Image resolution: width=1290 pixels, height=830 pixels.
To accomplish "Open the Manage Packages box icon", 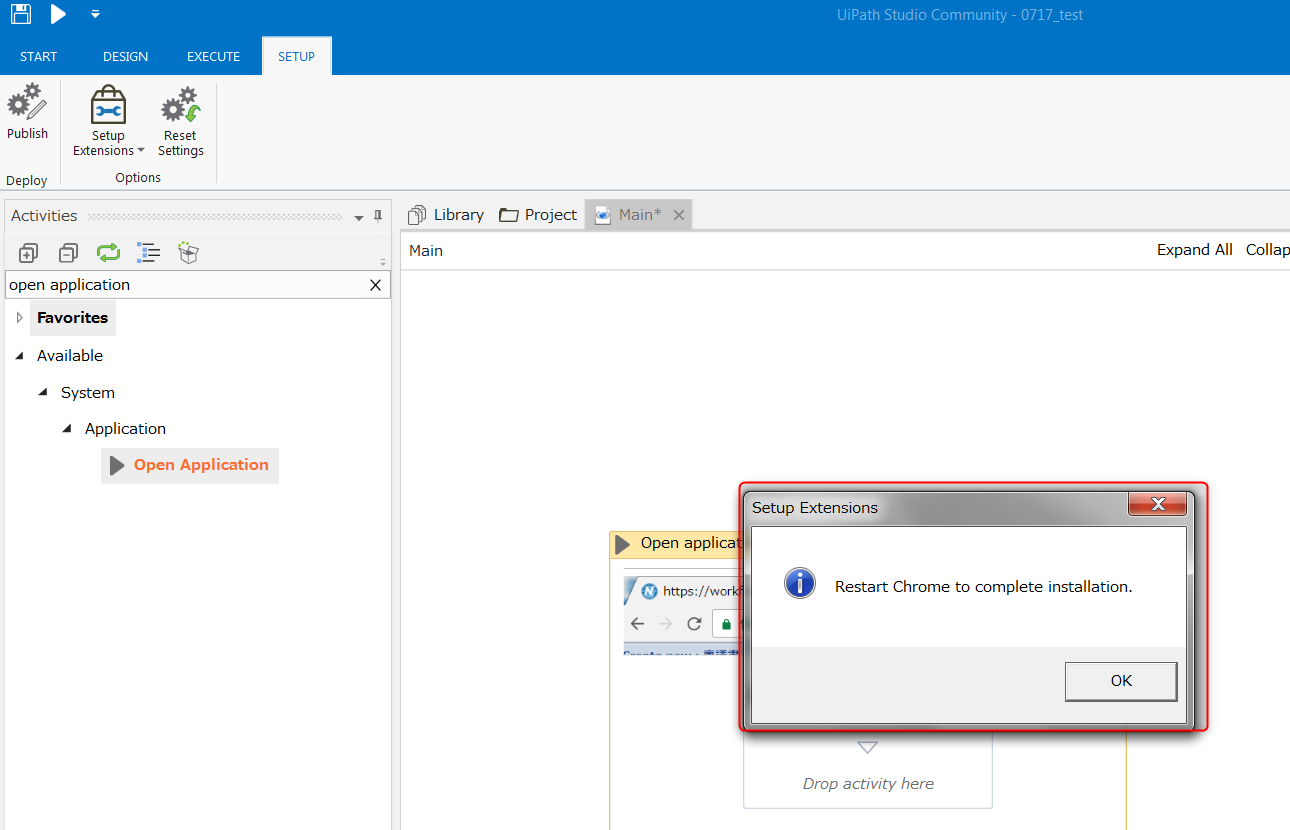I will pos(188,253).
